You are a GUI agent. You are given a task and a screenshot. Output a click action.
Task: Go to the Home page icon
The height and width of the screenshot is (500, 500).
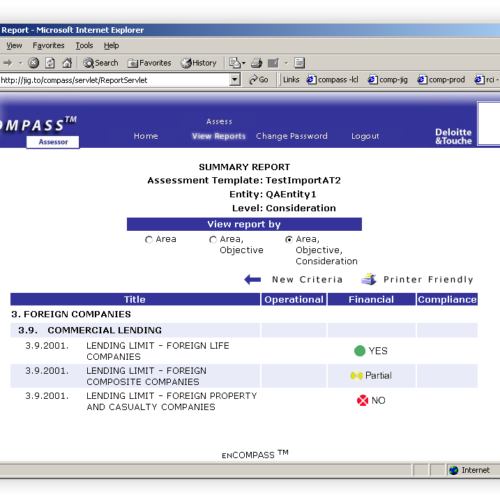pyautogui.click(x=67, y=63)
